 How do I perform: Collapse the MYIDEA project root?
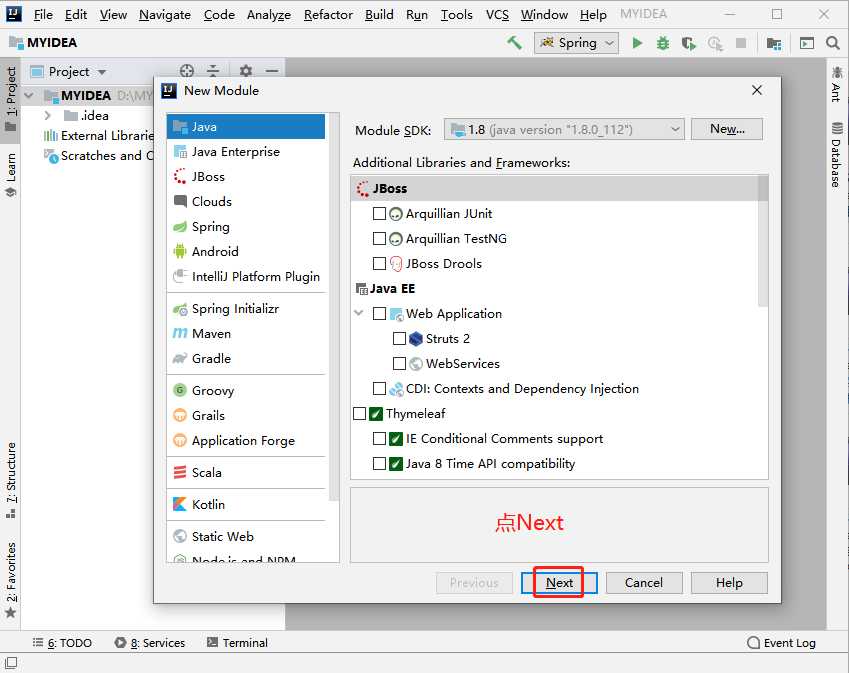(x=29, y=96)
